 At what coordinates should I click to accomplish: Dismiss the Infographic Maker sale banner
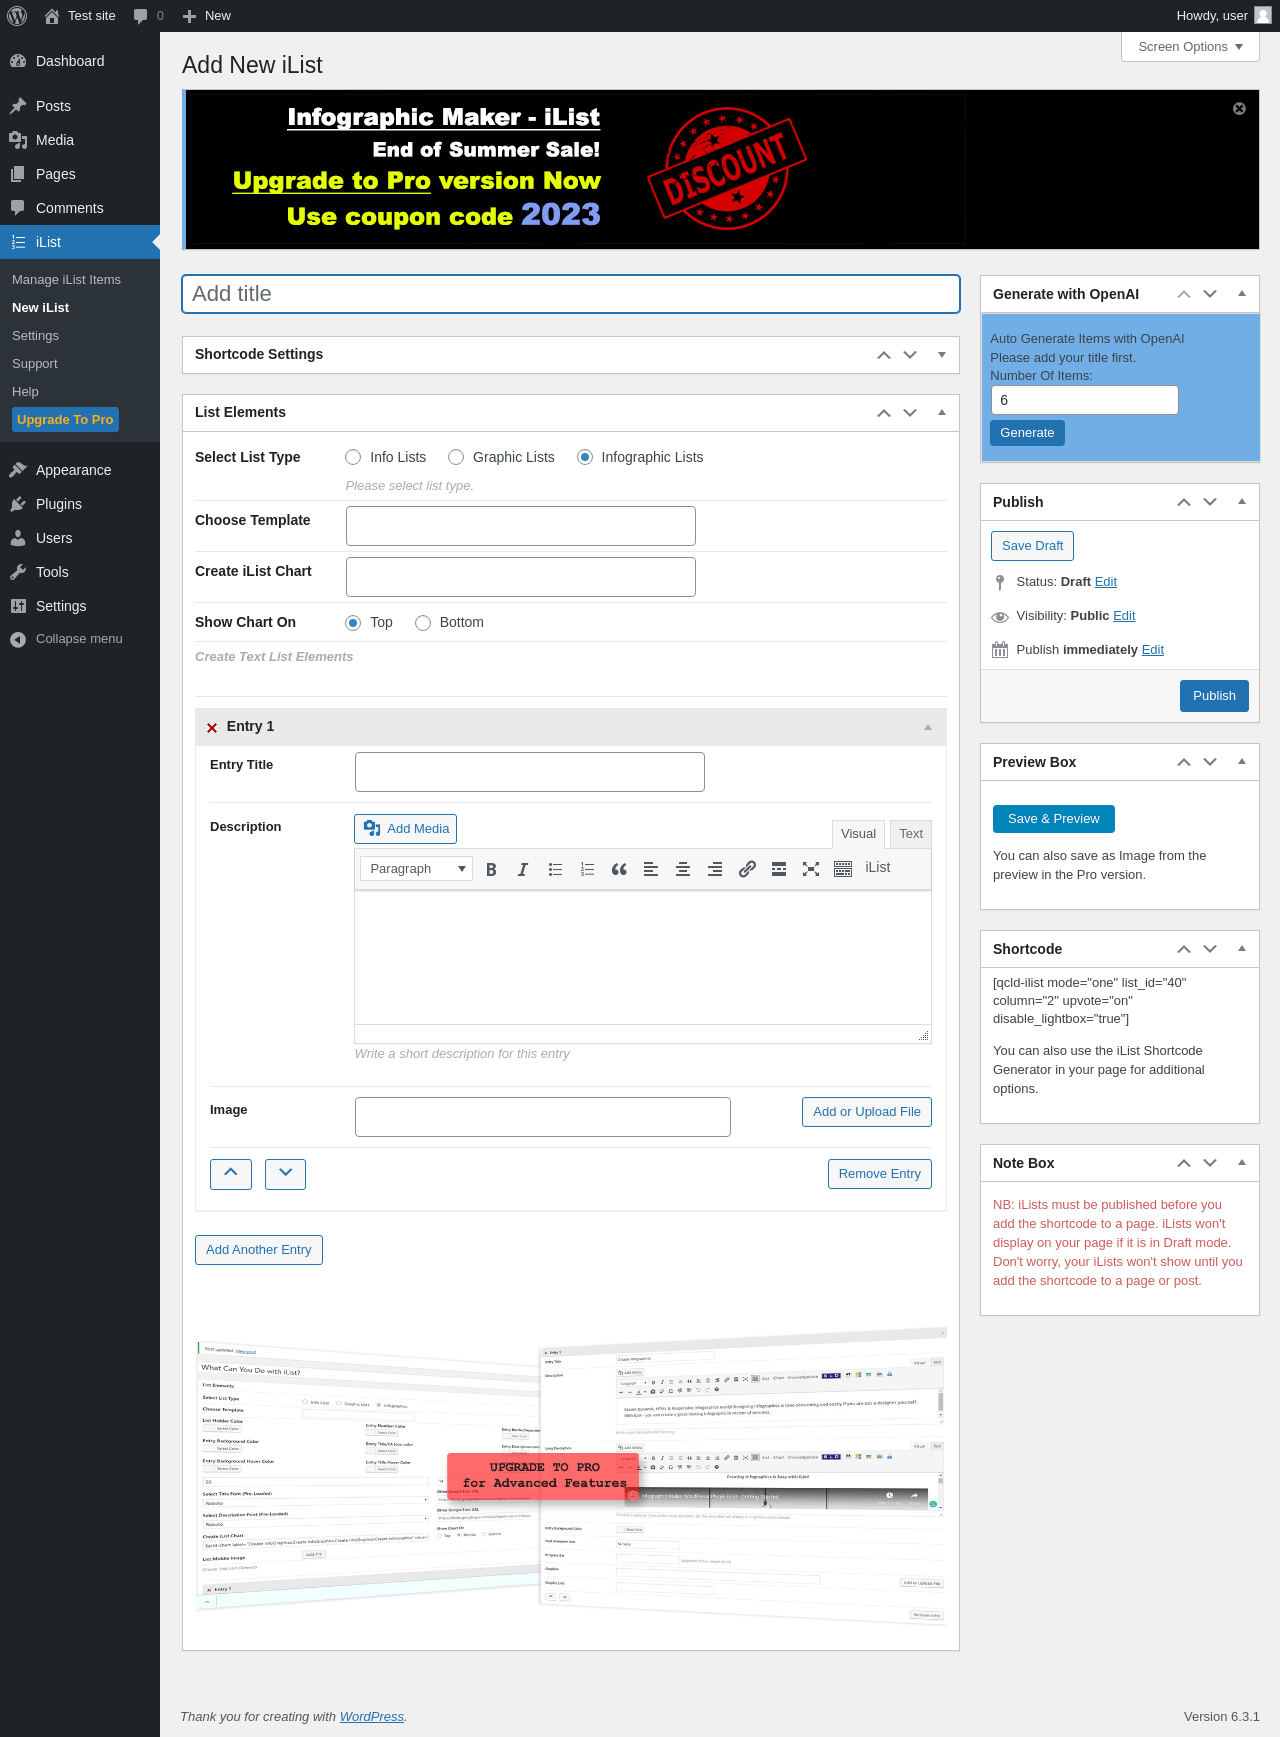tap(1239, 109)
